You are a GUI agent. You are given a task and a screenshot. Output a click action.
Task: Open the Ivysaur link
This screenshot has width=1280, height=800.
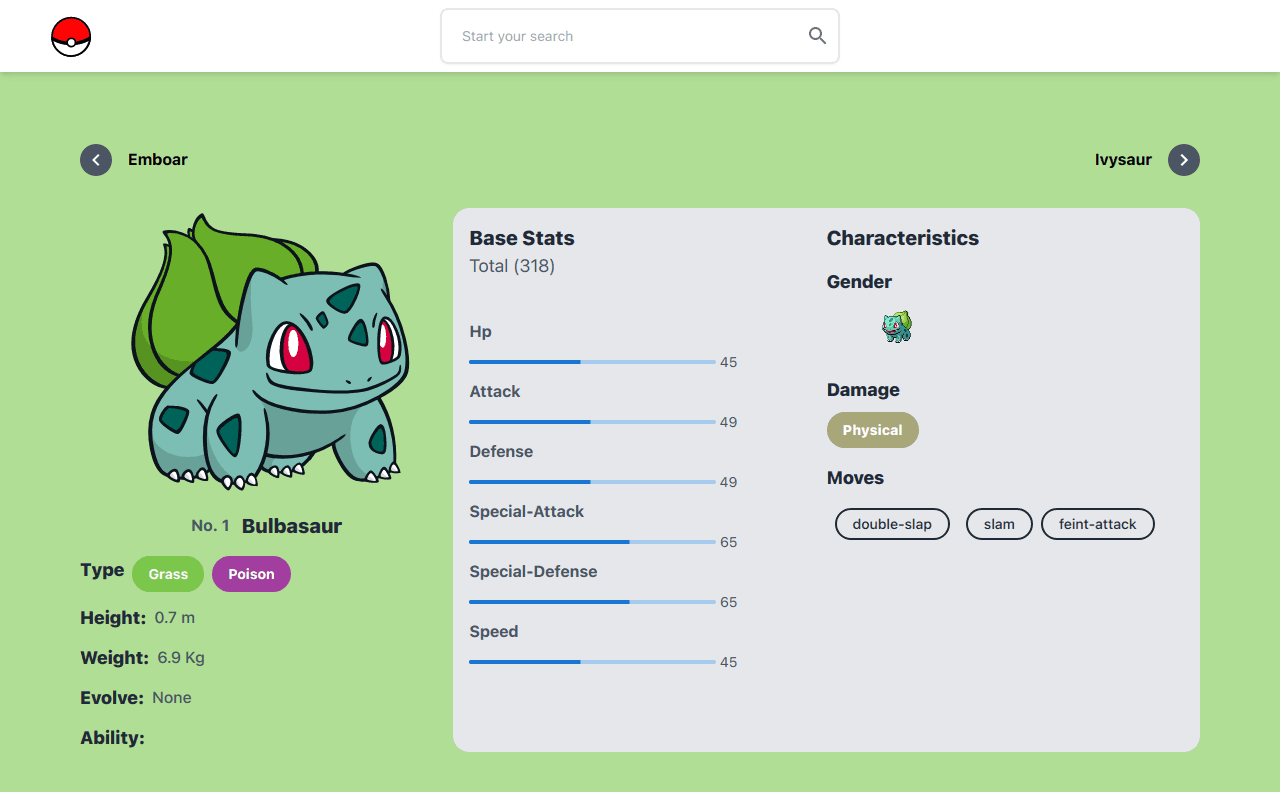pos(1123,160)
